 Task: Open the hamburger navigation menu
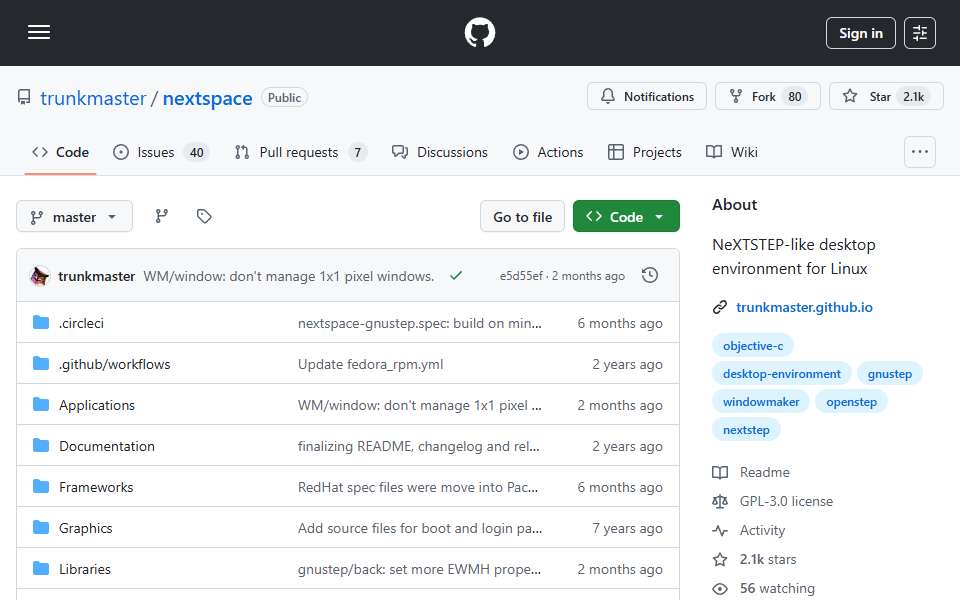point(39,32)
